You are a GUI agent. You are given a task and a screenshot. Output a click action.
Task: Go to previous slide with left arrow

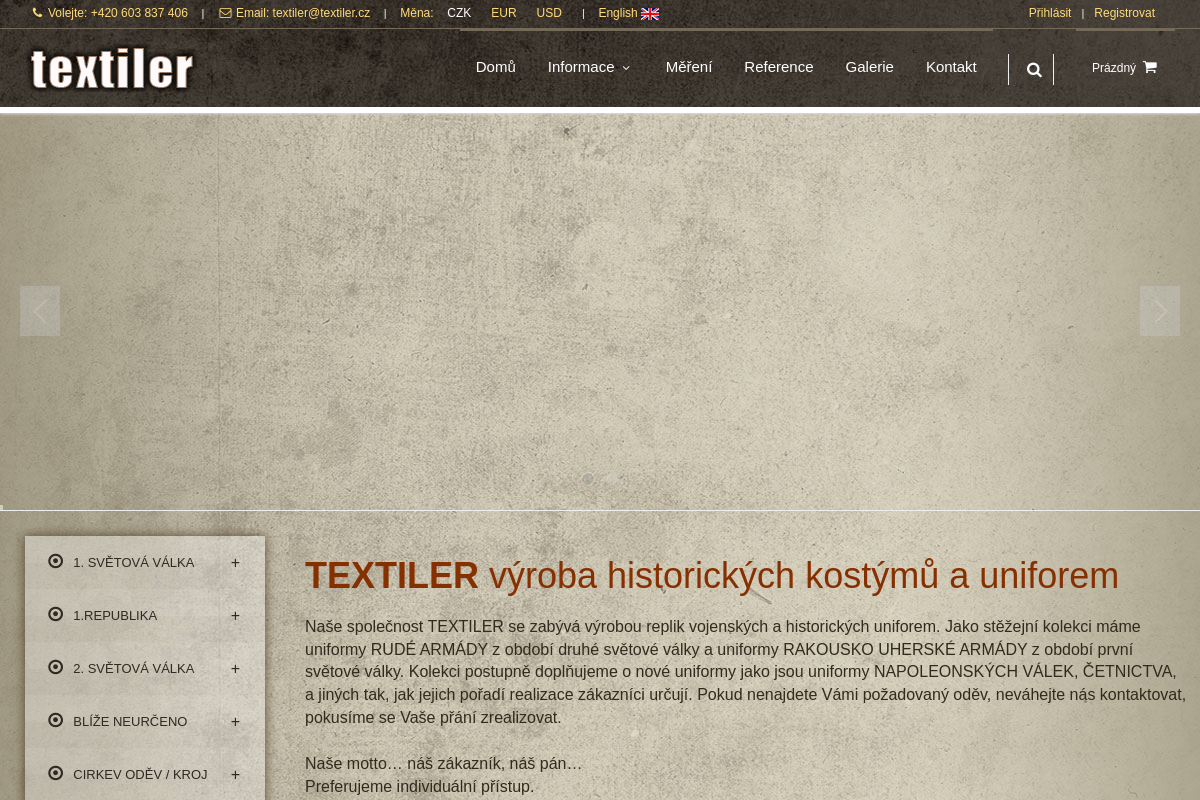[x=40, y=310]
